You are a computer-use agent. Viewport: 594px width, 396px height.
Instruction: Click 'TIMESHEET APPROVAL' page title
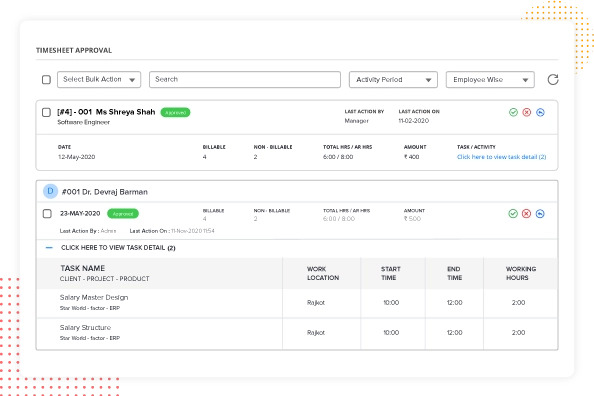pos(74,50)
